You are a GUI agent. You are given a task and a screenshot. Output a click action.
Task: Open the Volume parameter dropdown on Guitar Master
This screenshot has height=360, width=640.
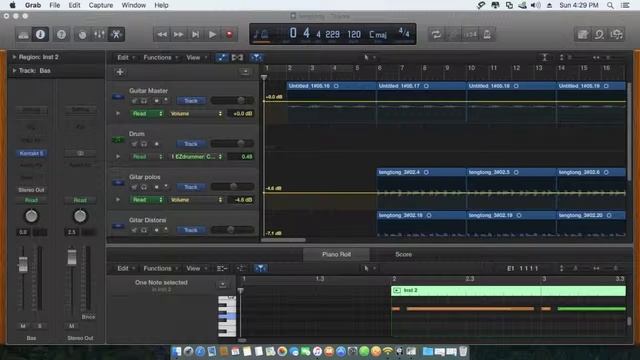coord(196,113)
